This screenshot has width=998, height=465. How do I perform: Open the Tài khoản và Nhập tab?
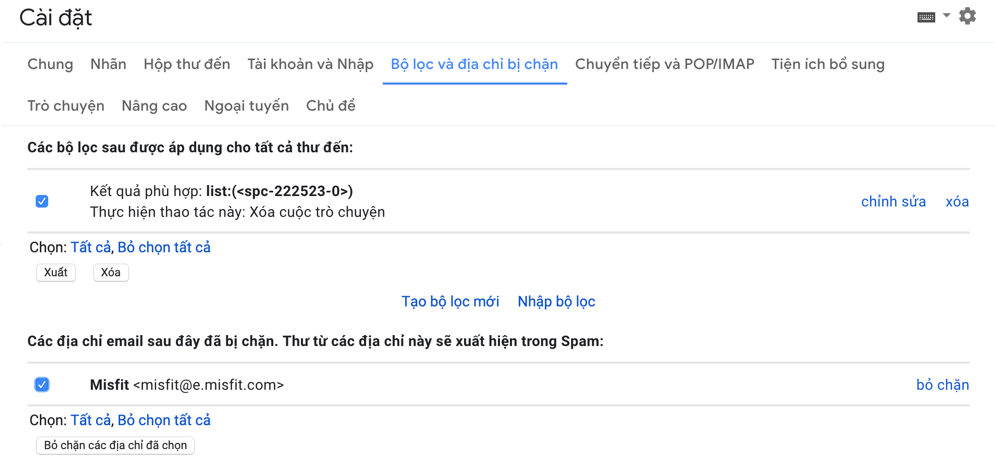coord(310,64)
